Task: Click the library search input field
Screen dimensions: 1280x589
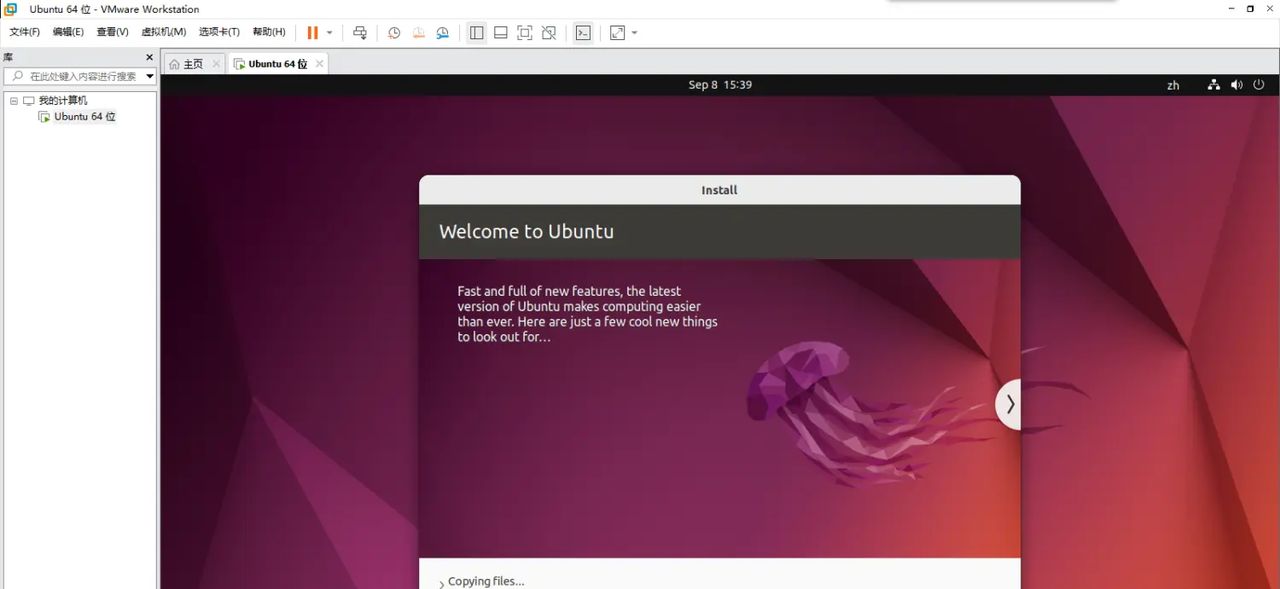Action: click(x=80, y=76)
